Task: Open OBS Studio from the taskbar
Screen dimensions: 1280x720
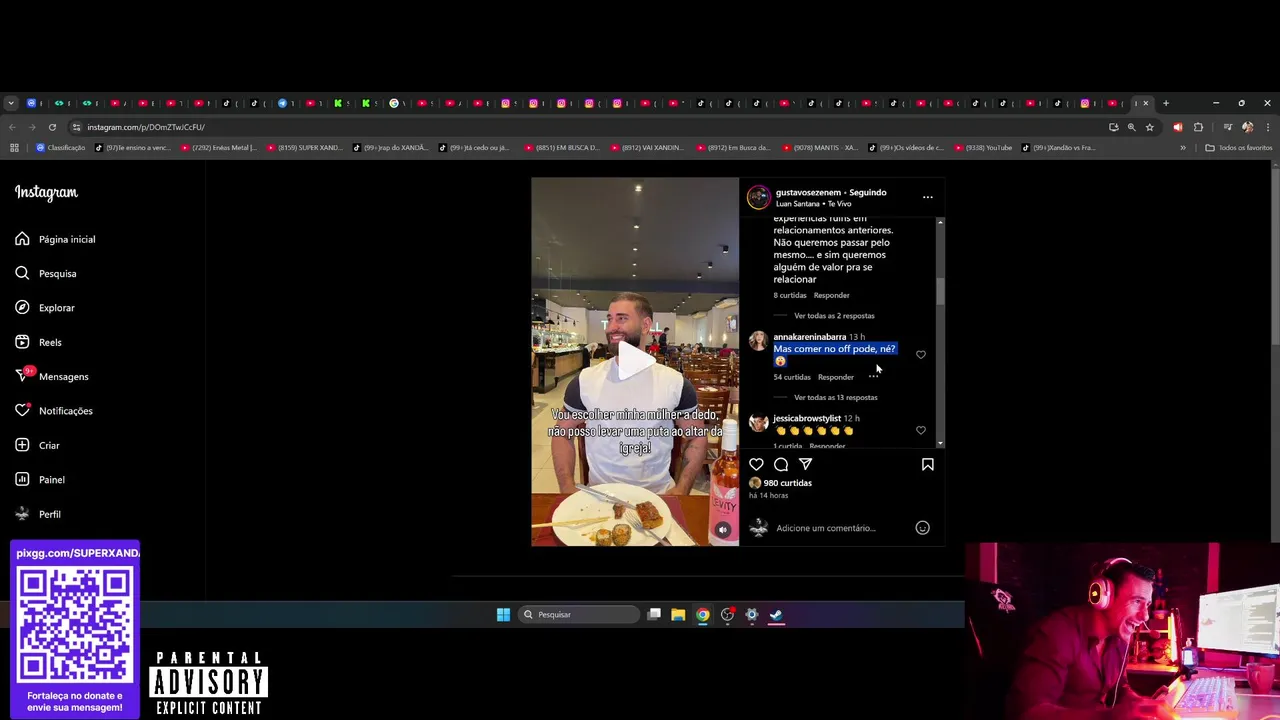Action: (727, 615)
